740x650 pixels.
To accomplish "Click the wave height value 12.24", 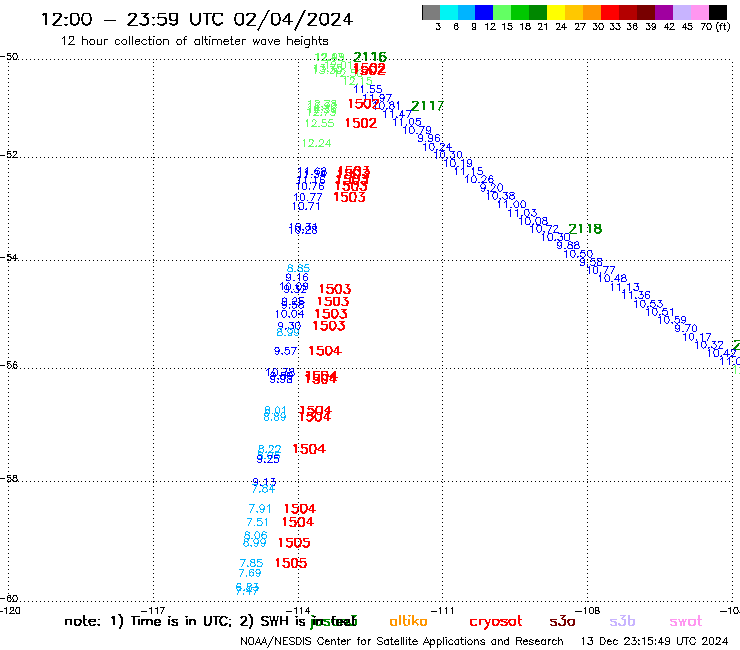I will tap(316, 143).
